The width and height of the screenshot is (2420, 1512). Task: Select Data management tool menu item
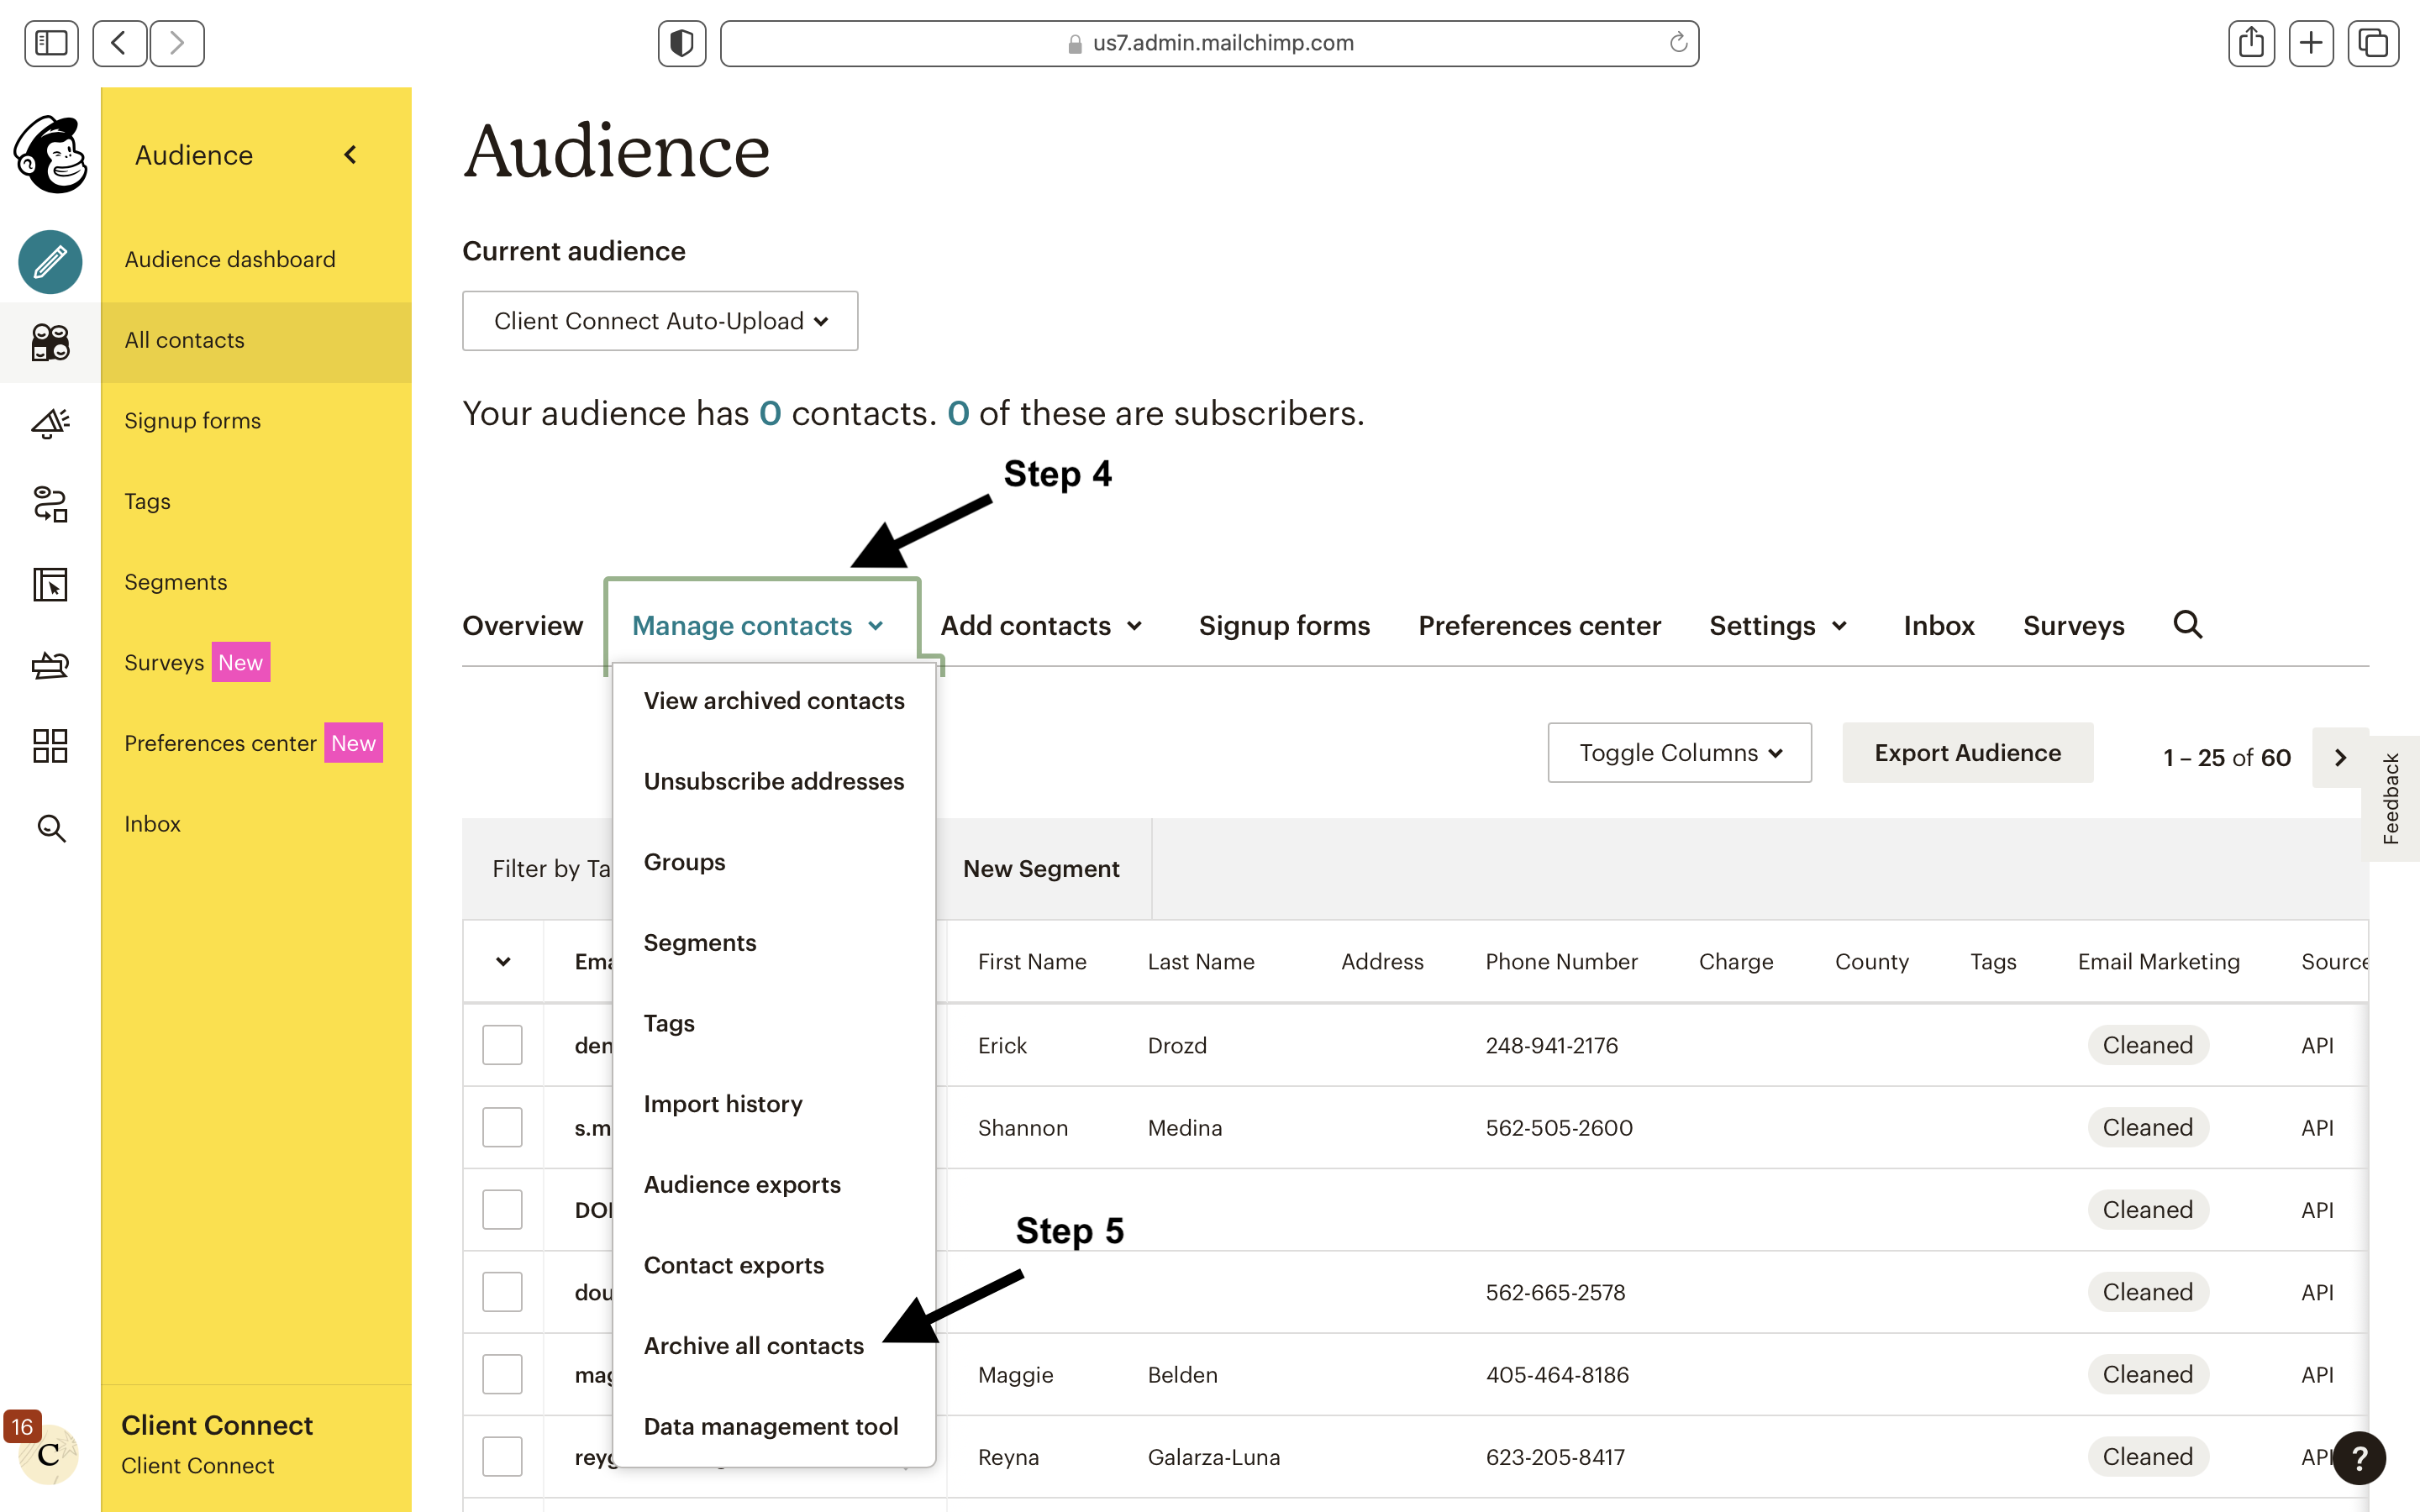click(x=774, y=1426)
